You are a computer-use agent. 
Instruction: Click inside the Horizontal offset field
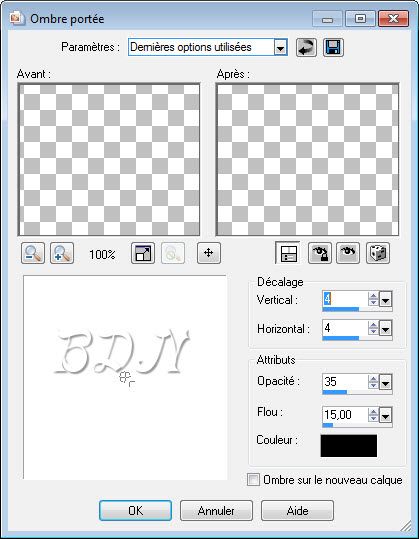344,328
